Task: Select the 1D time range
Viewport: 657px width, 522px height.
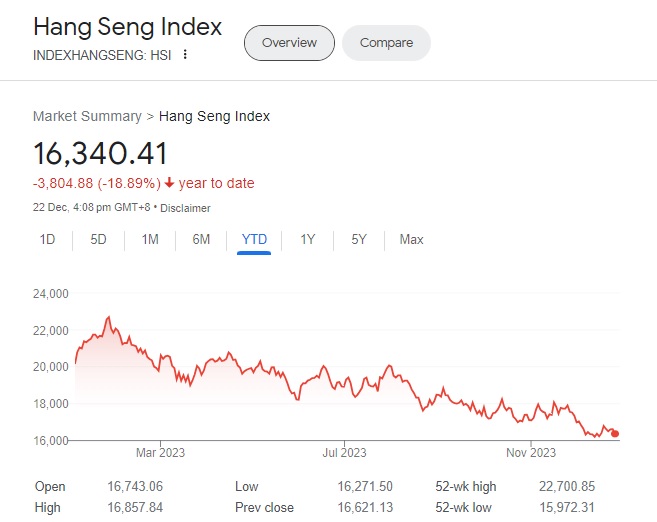Action: tap(47, 239)
